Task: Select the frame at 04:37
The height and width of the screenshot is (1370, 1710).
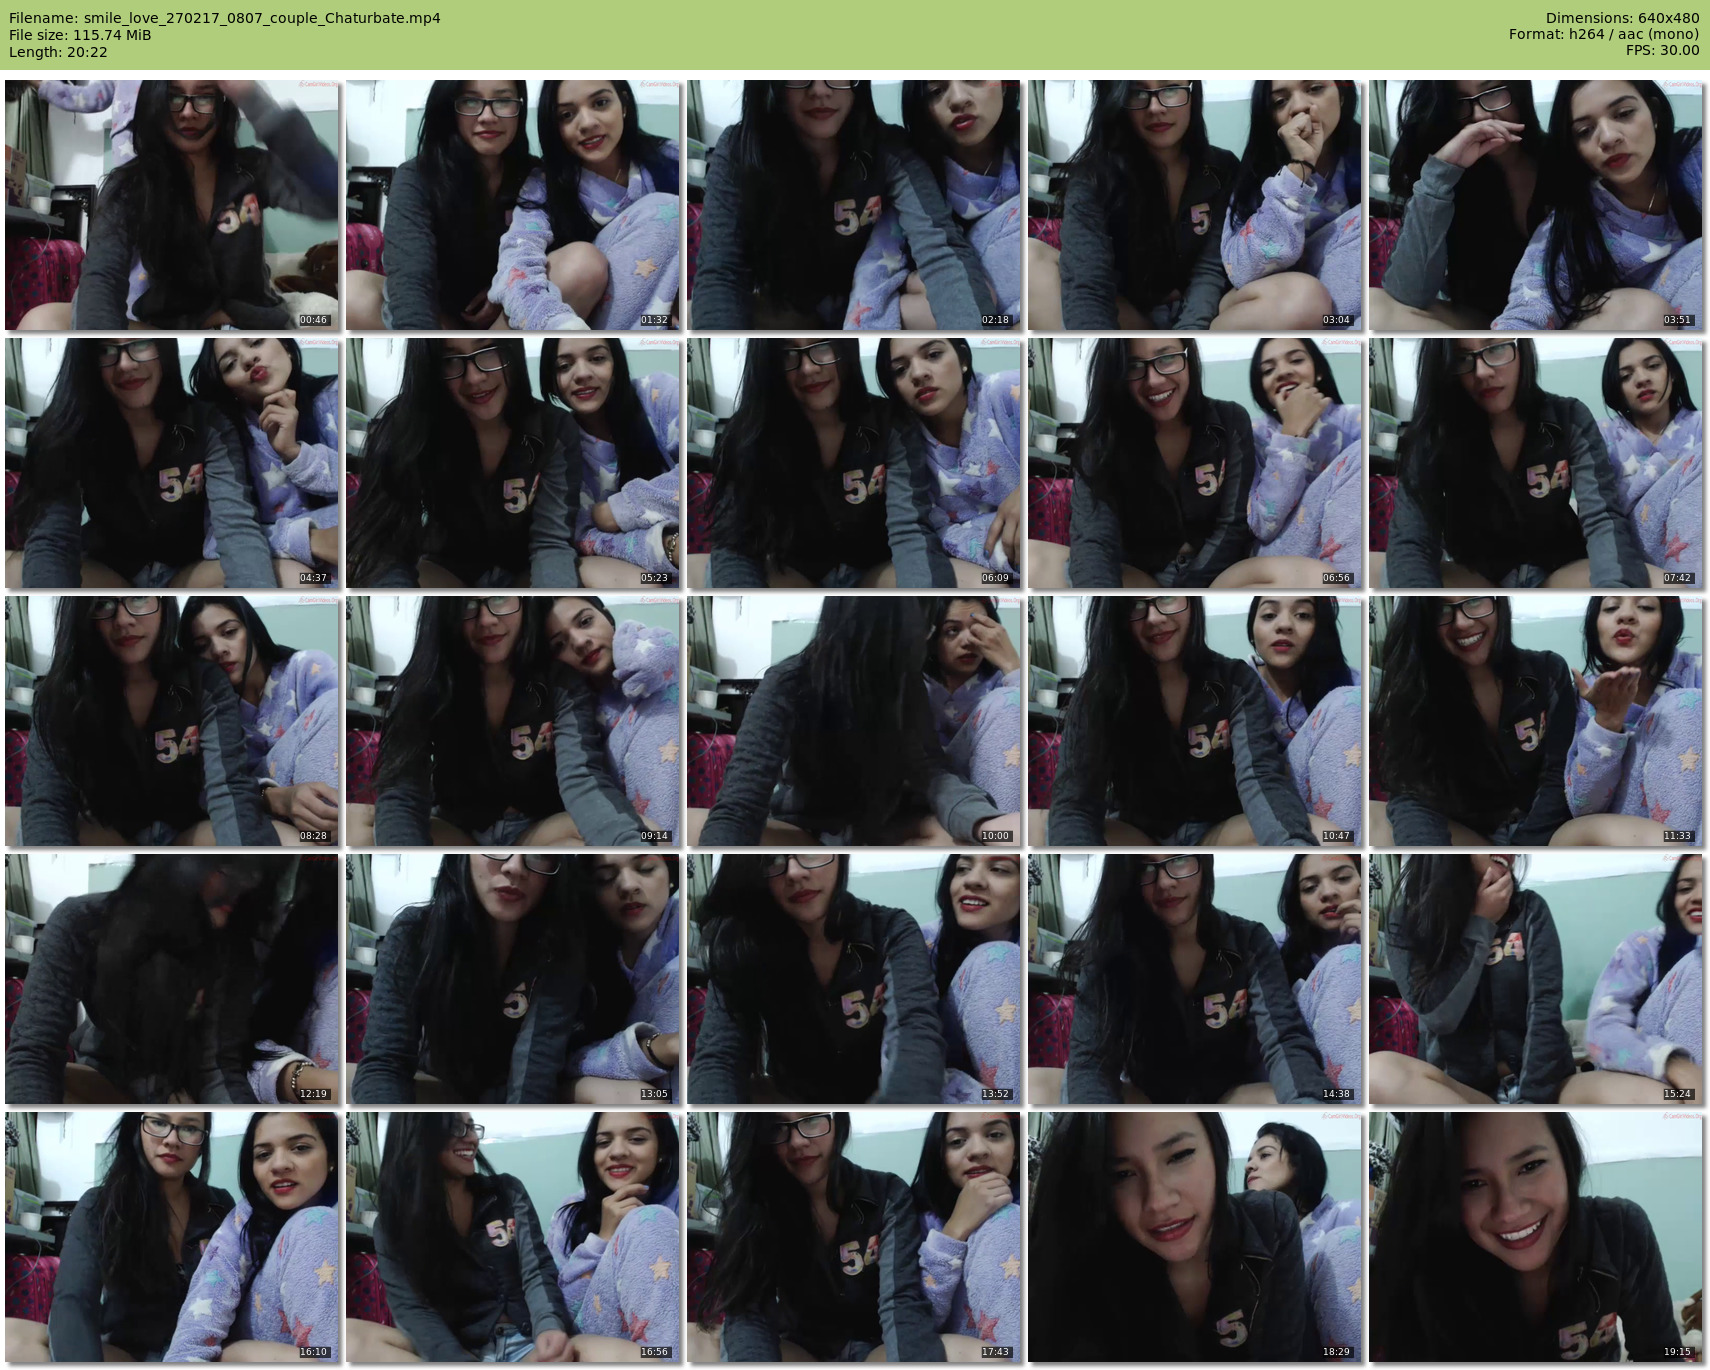Action: 172,463
